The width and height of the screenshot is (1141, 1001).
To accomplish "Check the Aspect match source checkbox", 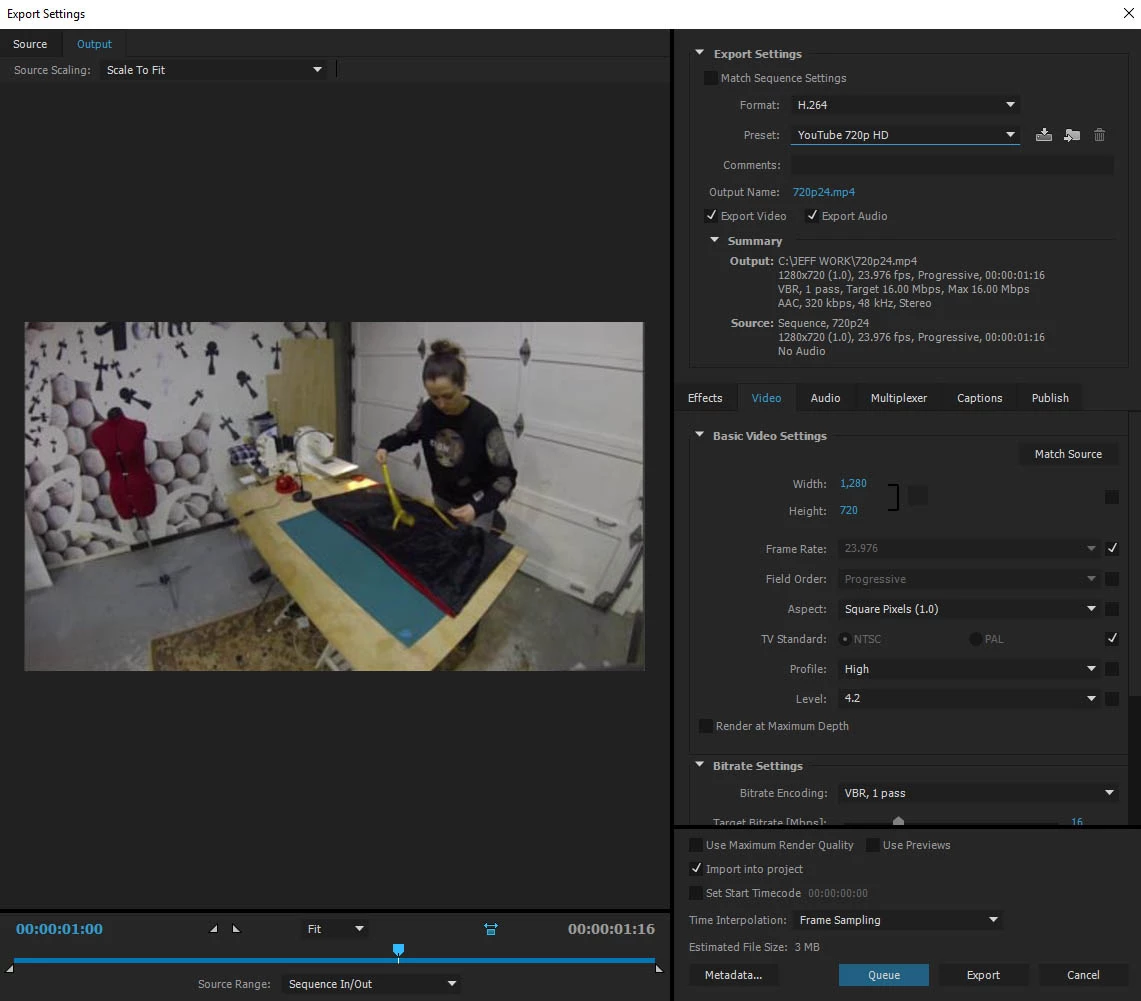I will [1112, 609].
